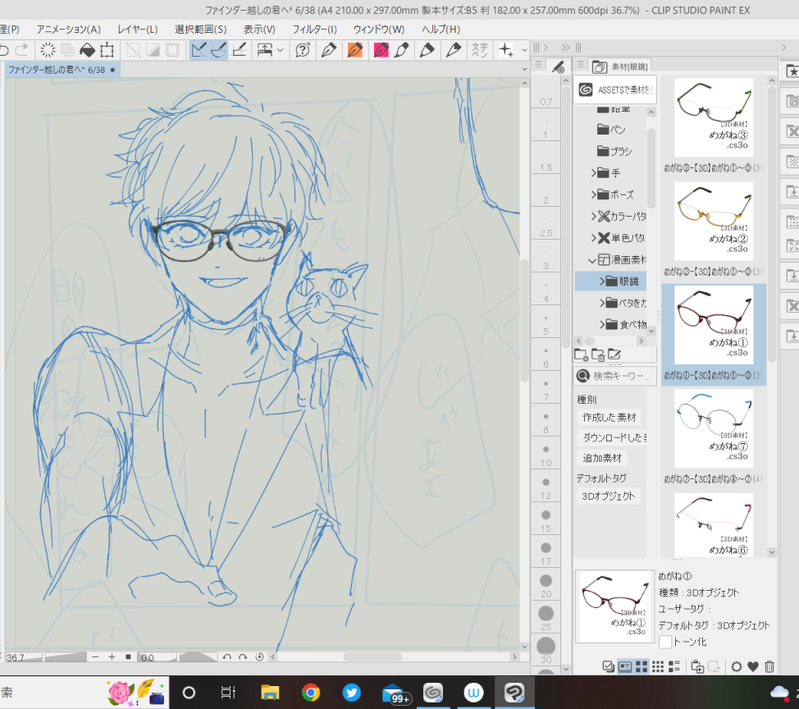Toggle multi-select checkbox icon in material palette
The image size is (799, 709).
608,666
